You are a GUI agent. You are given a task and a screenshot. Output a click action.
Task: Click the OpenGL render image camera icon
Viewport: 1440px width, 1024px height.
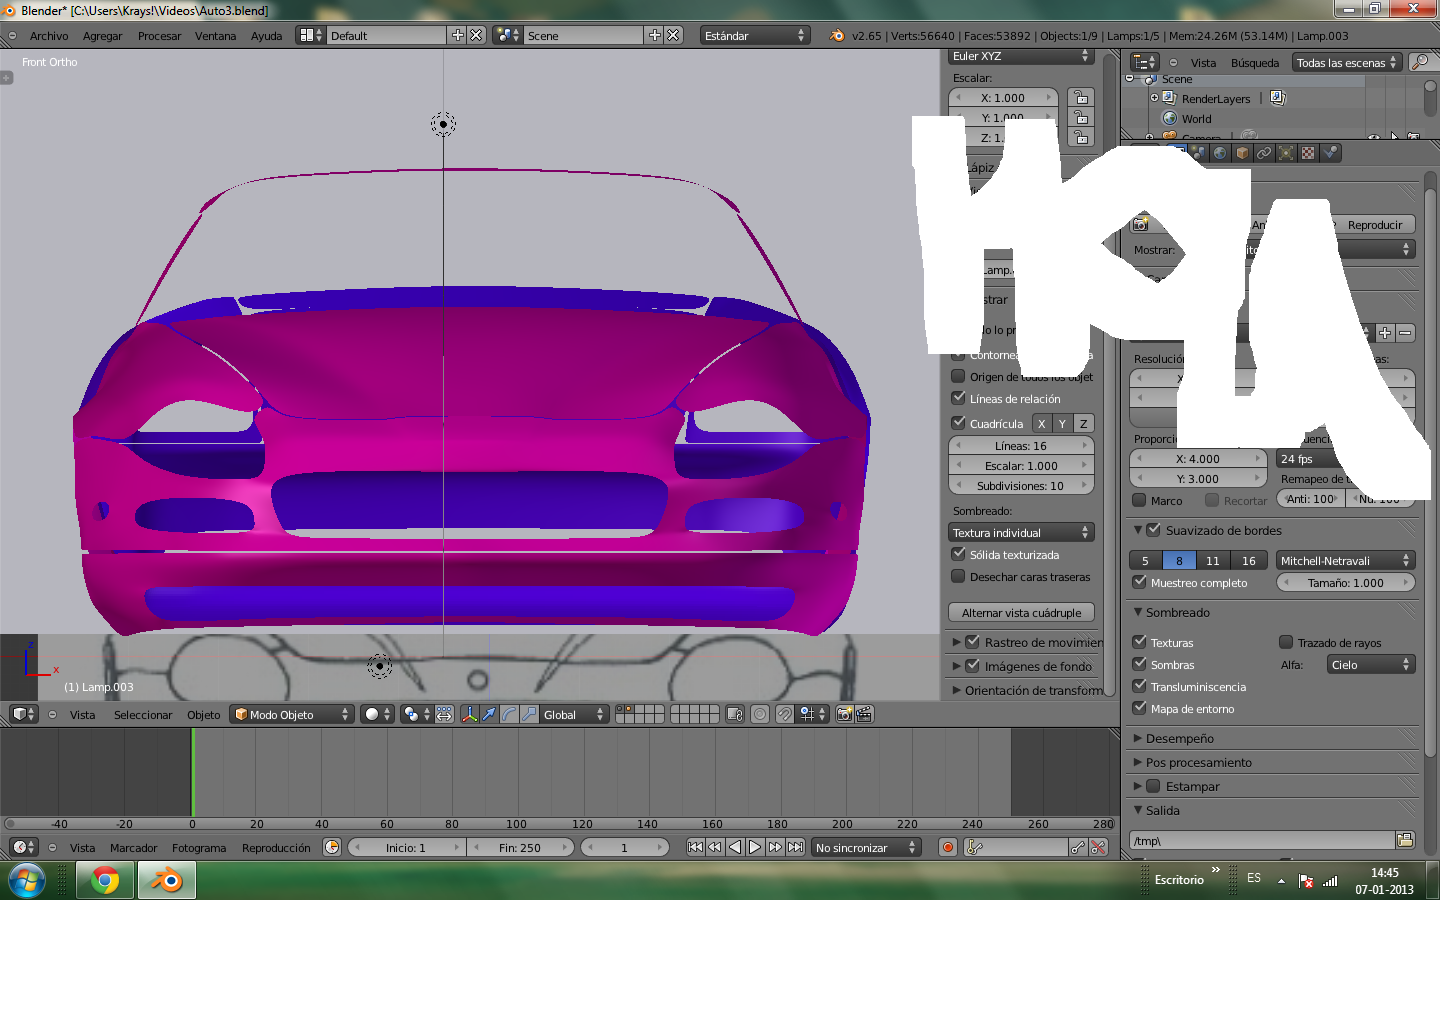(845, 714)
